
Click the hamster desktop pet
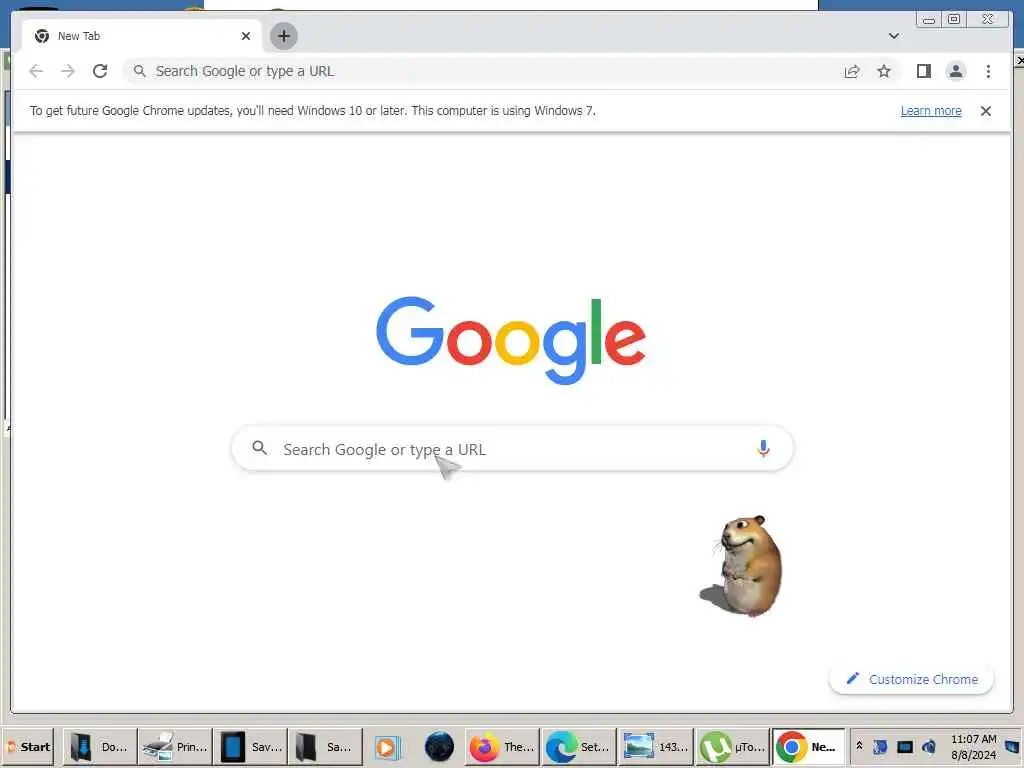click(x=743, y=565)
